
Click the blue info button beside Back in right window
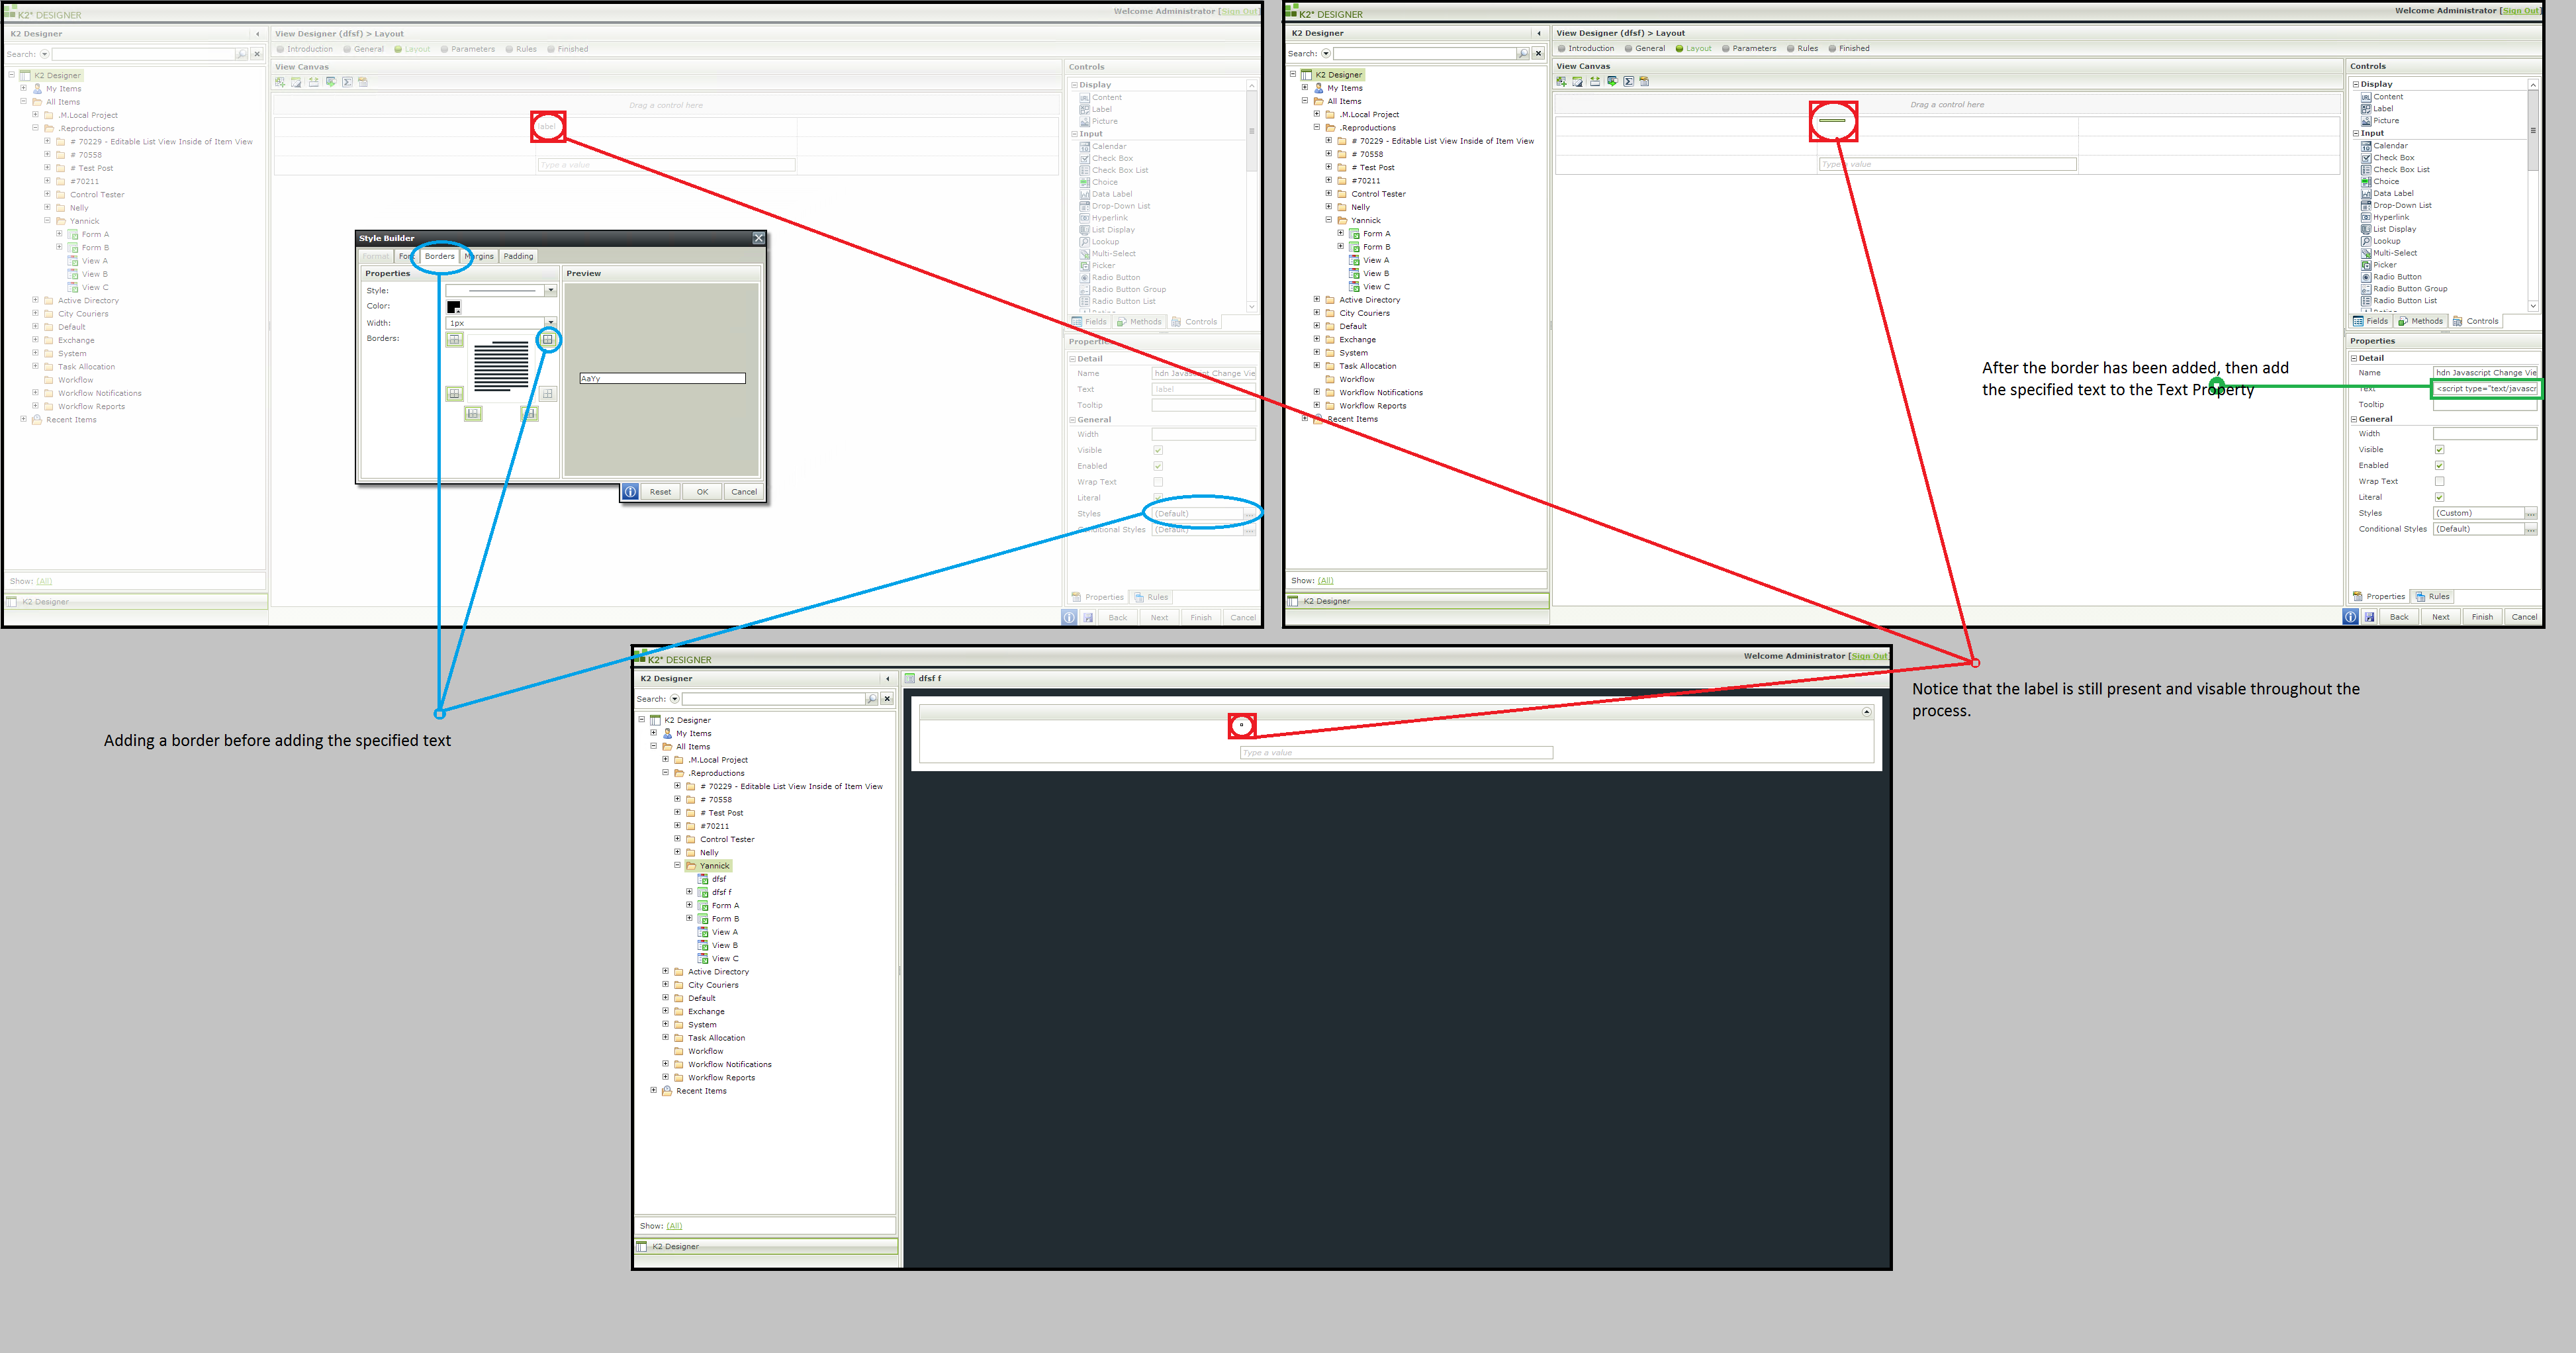[x=2350, y=617]
